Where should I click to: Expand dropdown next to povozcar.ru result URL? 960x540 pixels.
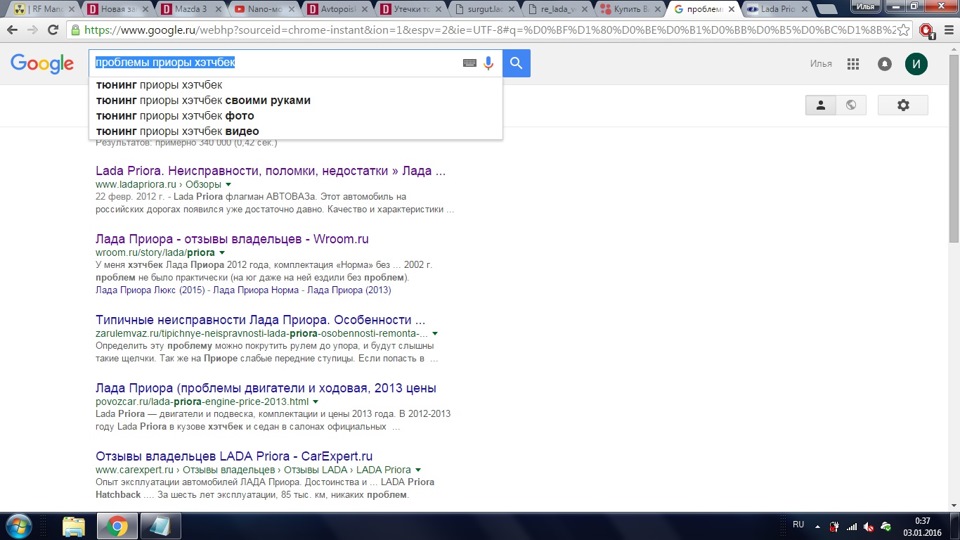point(315,402)
